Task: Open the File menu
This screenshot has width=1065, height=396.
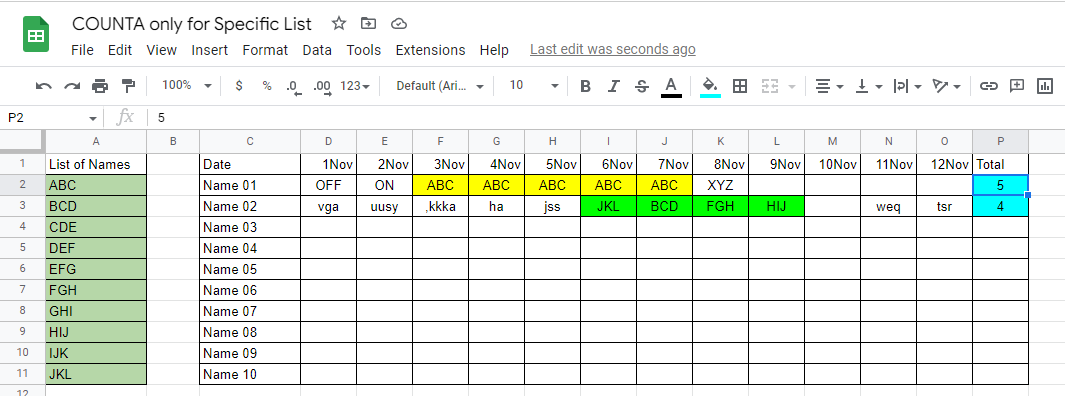Action: pos(82,50)
